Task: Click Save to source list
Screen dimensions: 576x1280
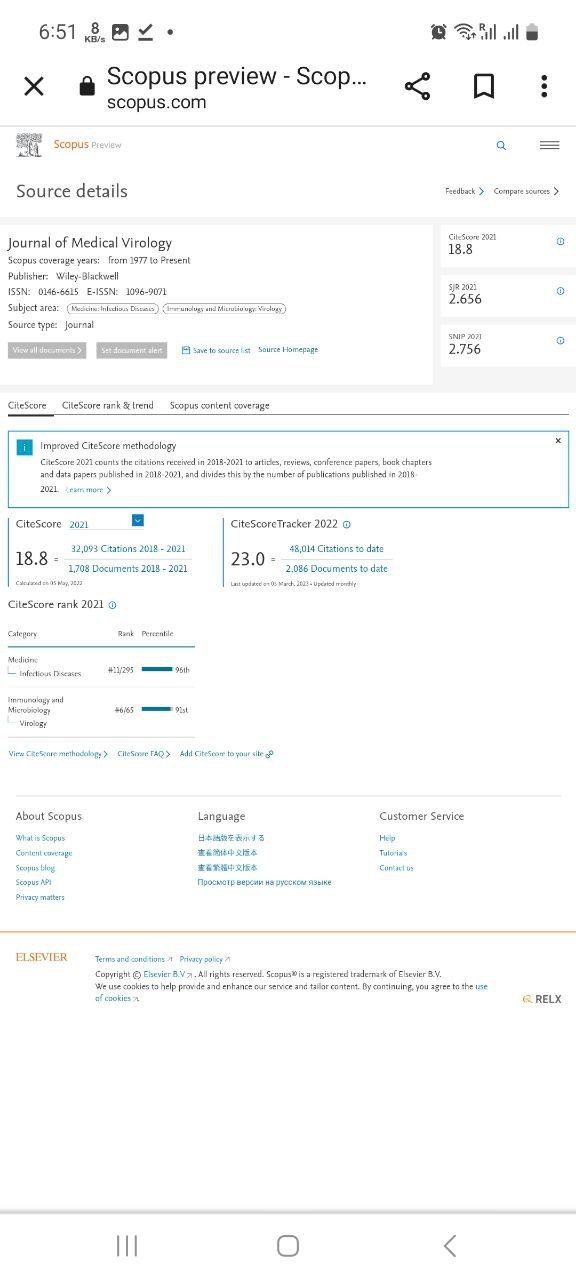Action: (x=216, y=350)
